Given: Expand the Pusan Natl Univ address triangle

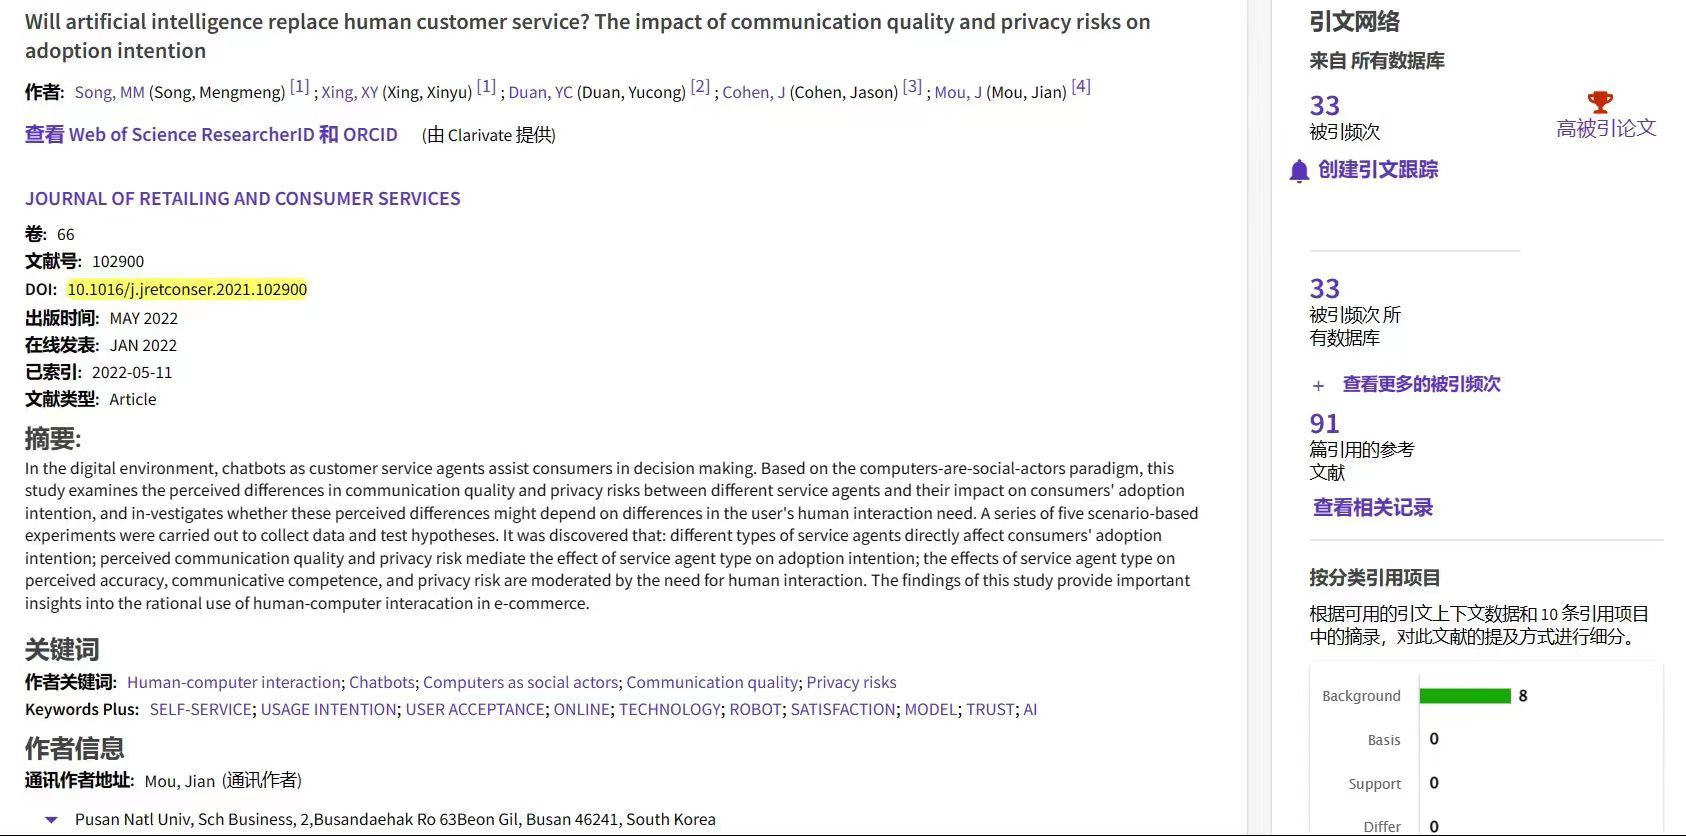Looking at the screenshot, I should (x=51, y=820).
